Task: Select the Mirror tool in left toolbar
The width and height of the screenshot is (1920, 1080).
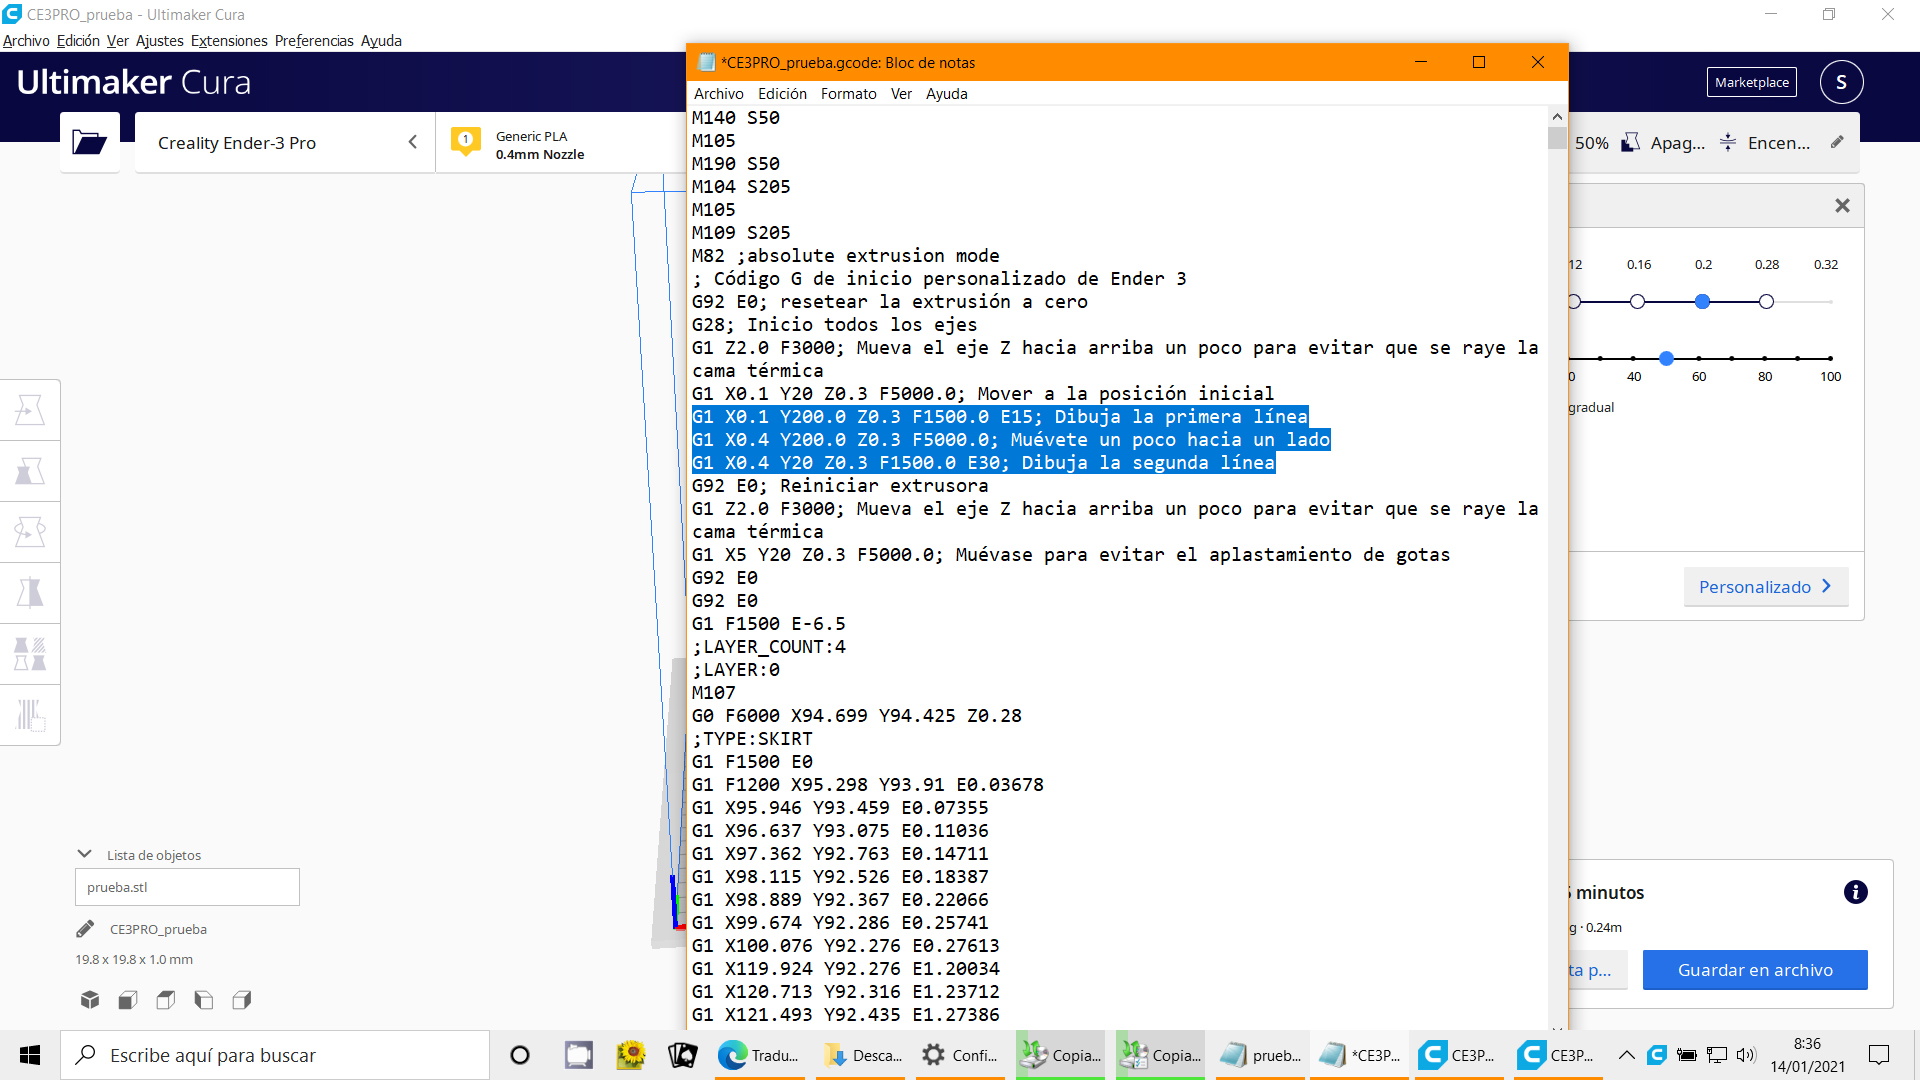Action: [x=30, y=593]
